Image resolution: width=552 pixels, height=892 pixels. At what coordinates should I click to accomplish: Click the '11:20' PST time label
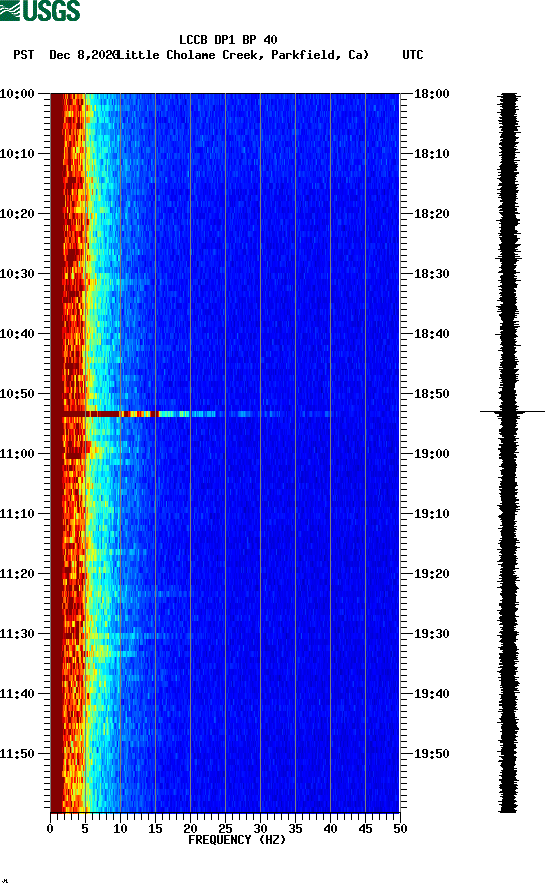[17, 573]
